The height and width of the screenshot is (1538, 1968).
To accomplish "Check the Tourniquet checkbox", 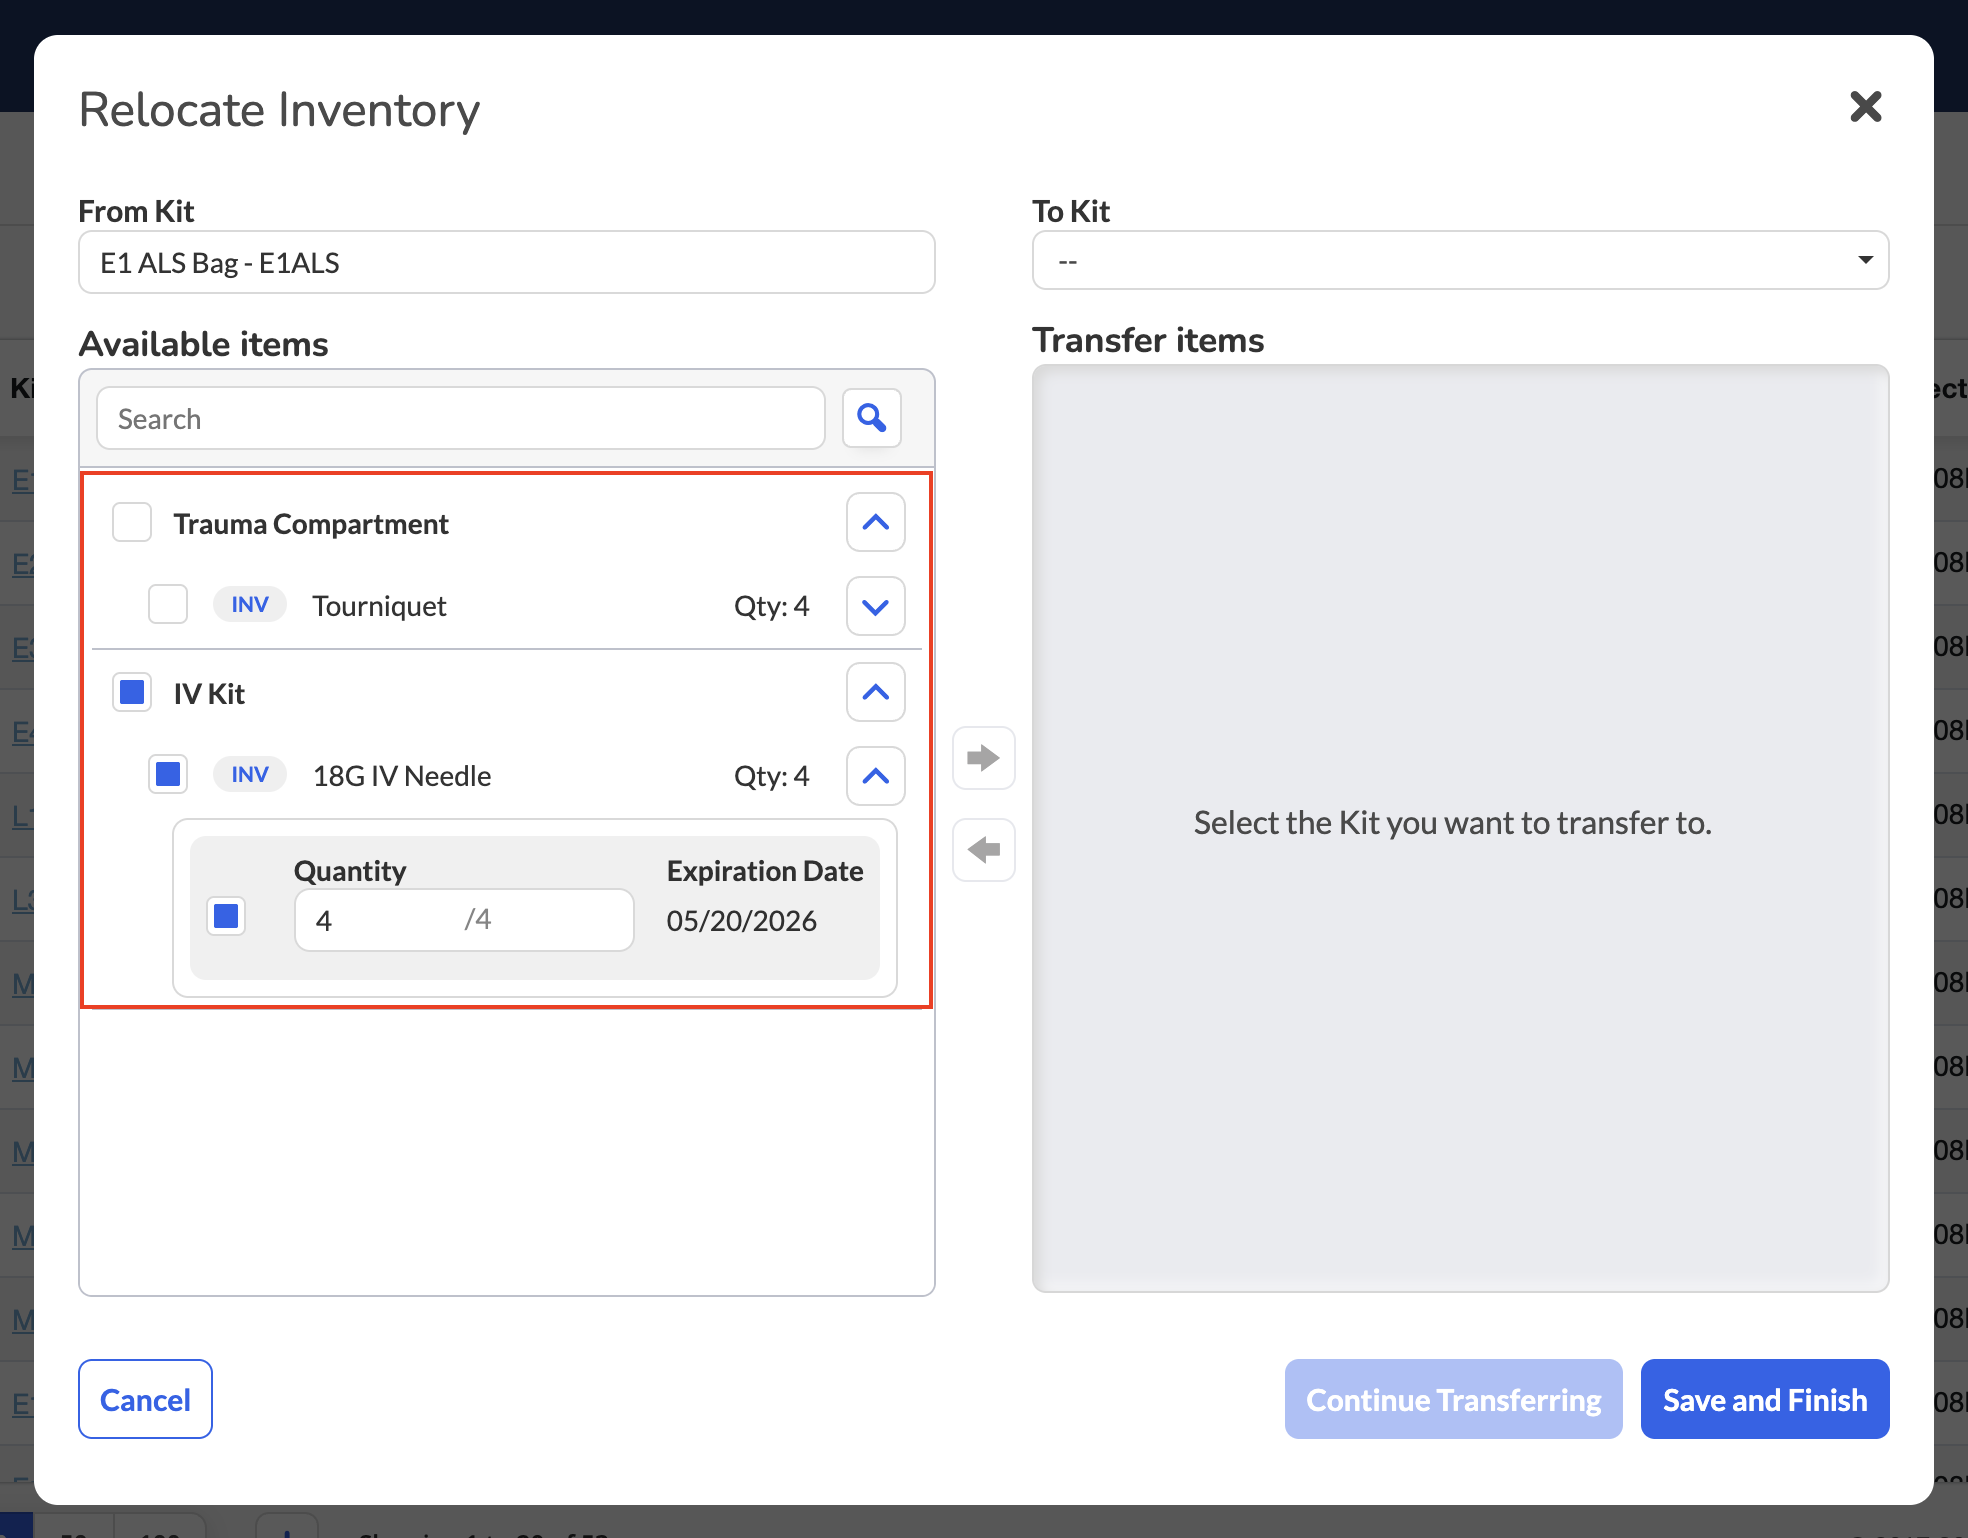I will tap(168, 604).
